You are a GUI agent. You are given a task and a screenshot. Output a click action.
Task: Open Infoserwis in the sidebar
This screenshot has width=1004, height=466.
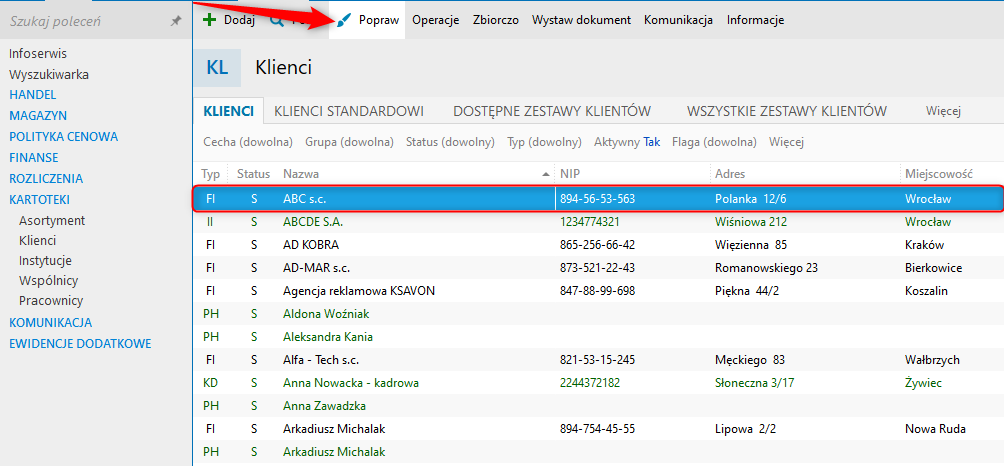click(38, 54)
